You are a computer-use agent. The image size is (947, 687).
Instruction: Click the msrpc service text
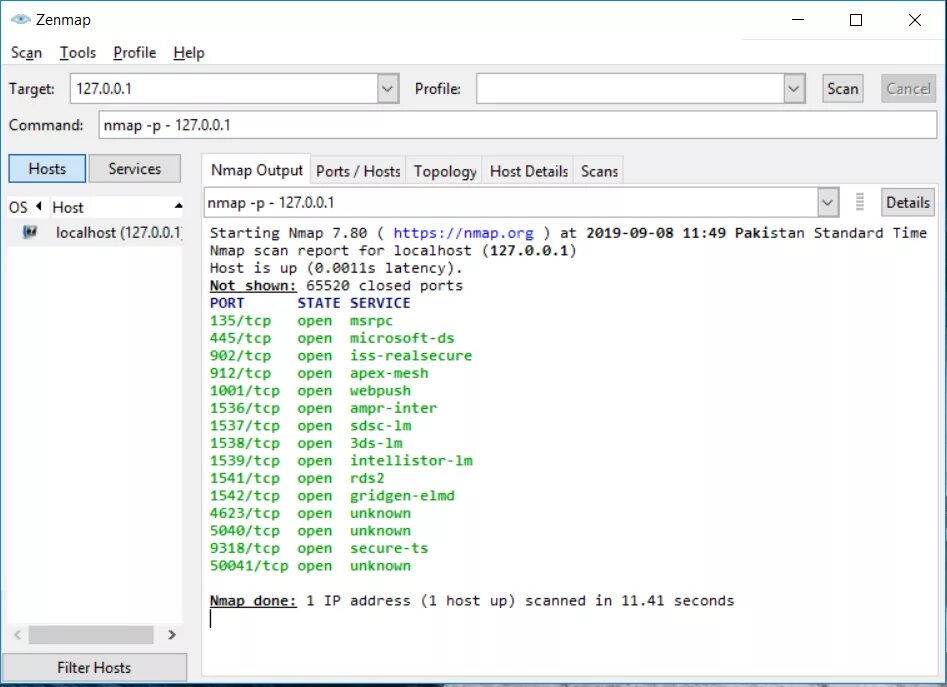(371, 321)
